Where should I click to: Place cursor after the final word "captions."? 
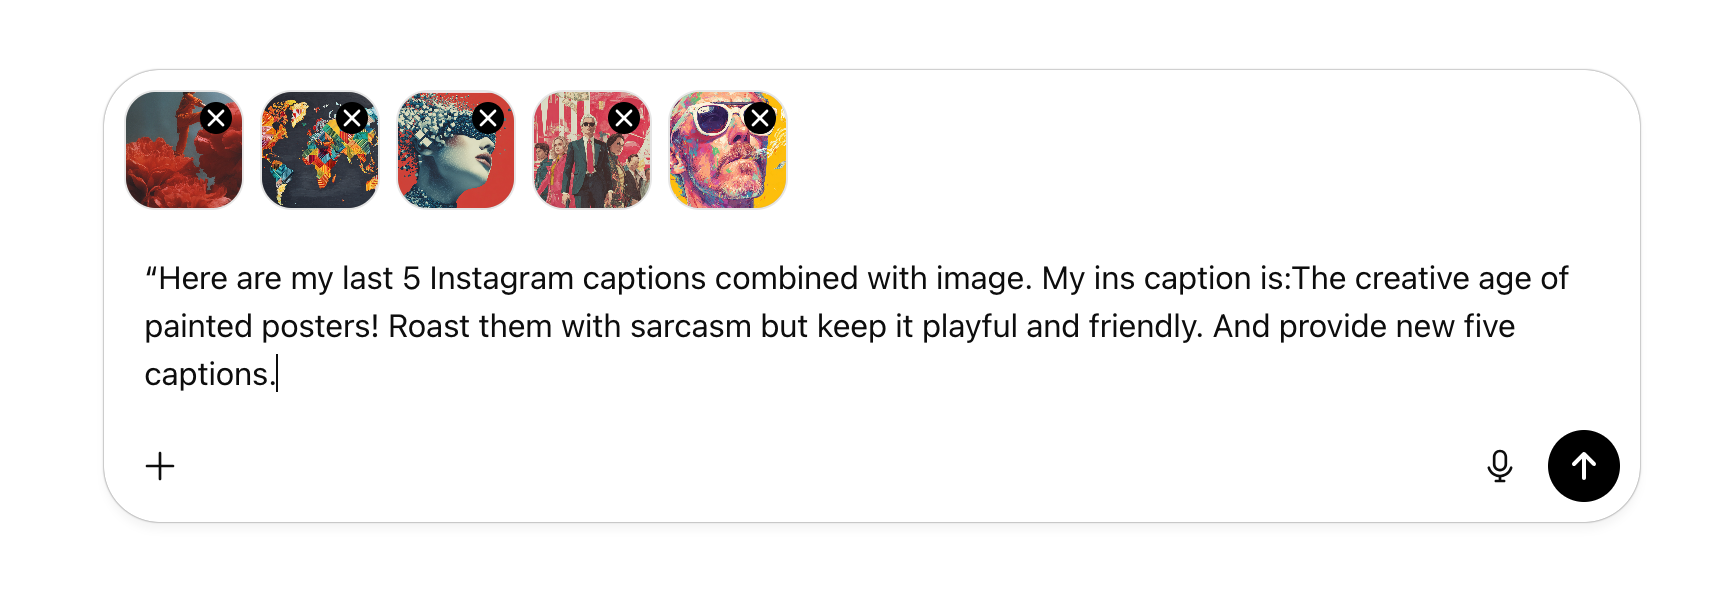(276, 374)
